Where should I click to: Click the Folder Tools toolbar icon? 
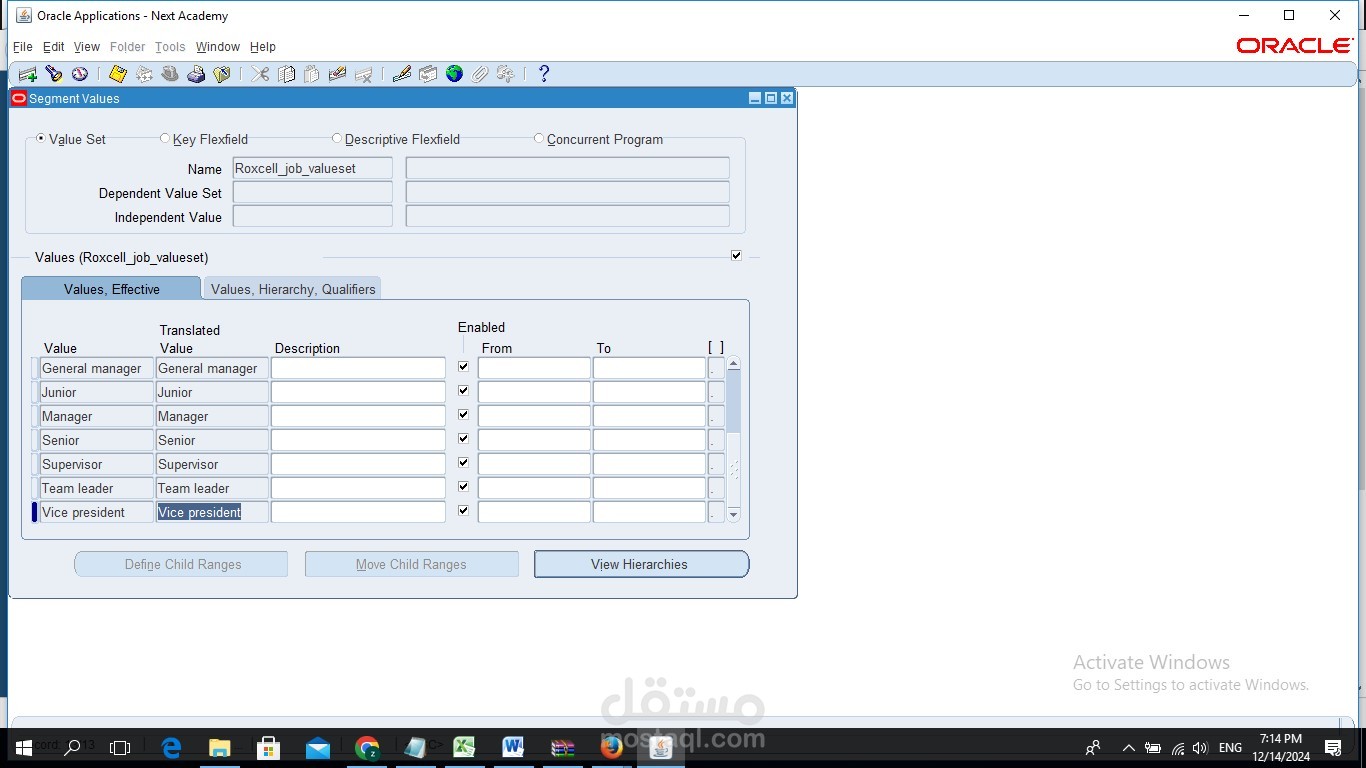506,74
